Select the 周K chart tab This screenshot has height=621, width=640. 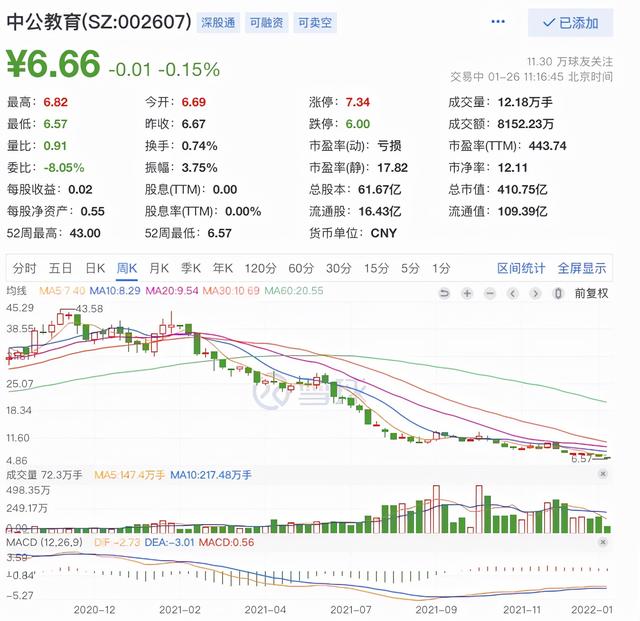click(127, 268)
